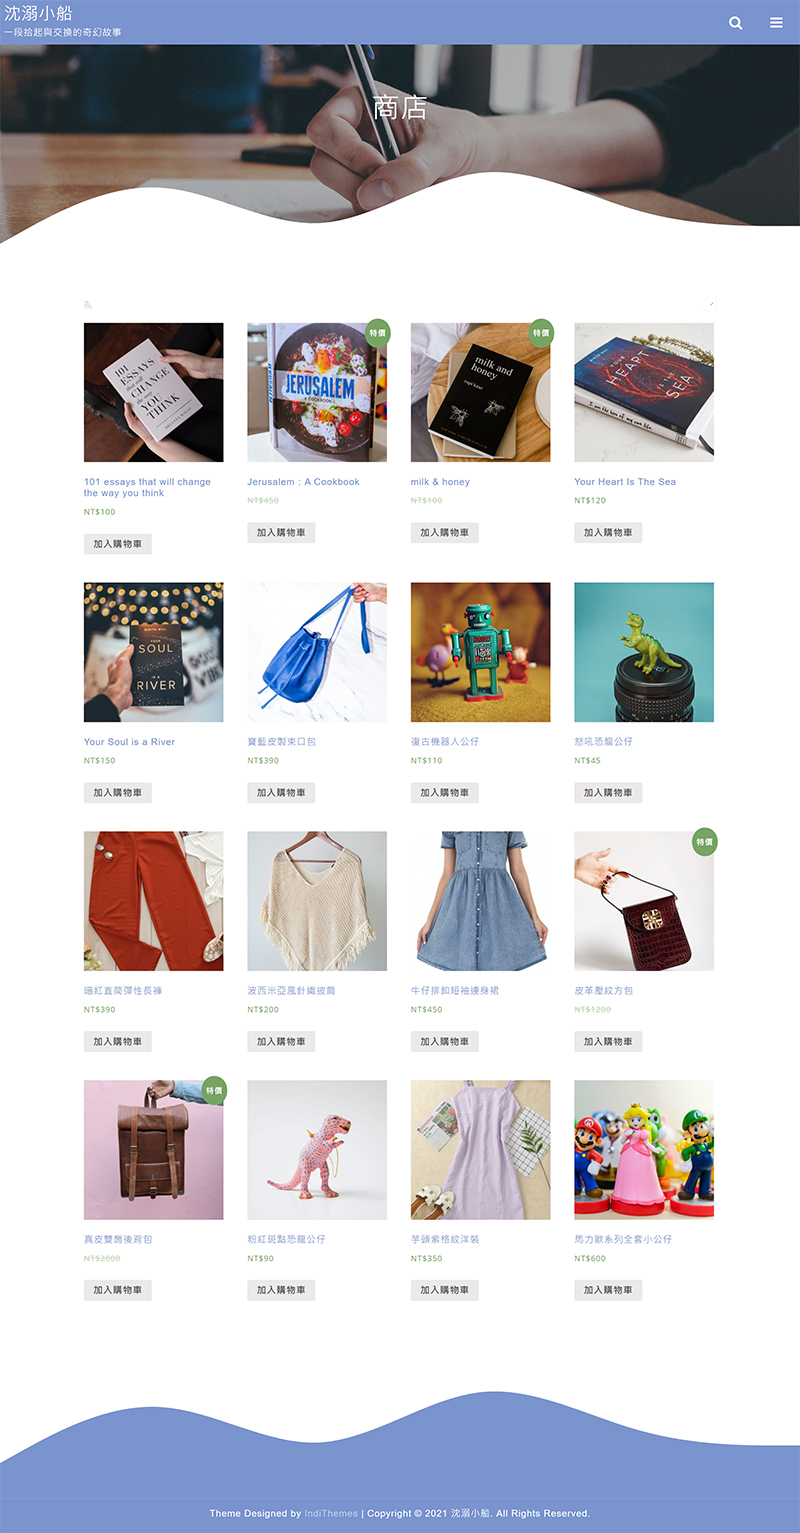Go to the 沈溺小船 site title

[x=38, y=13]
